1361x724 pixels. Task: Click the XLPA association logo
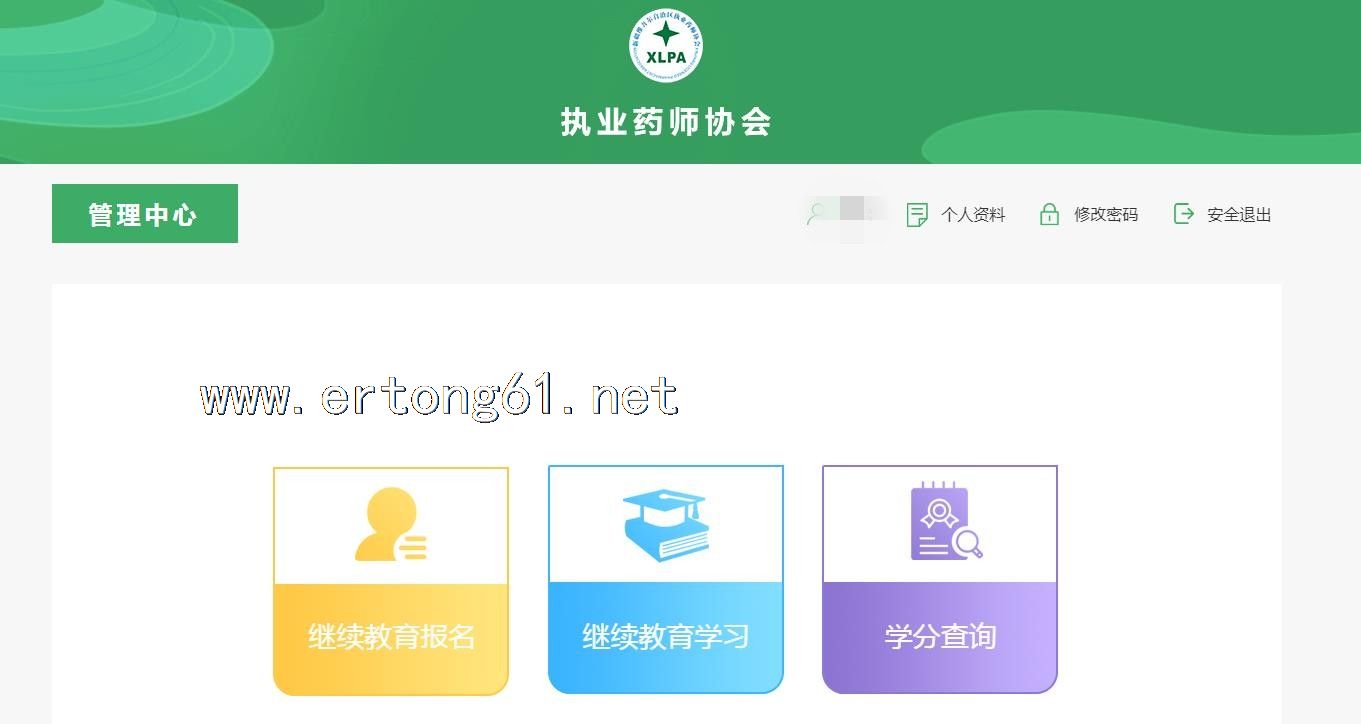pyautogui.click(x=666, y=45)
